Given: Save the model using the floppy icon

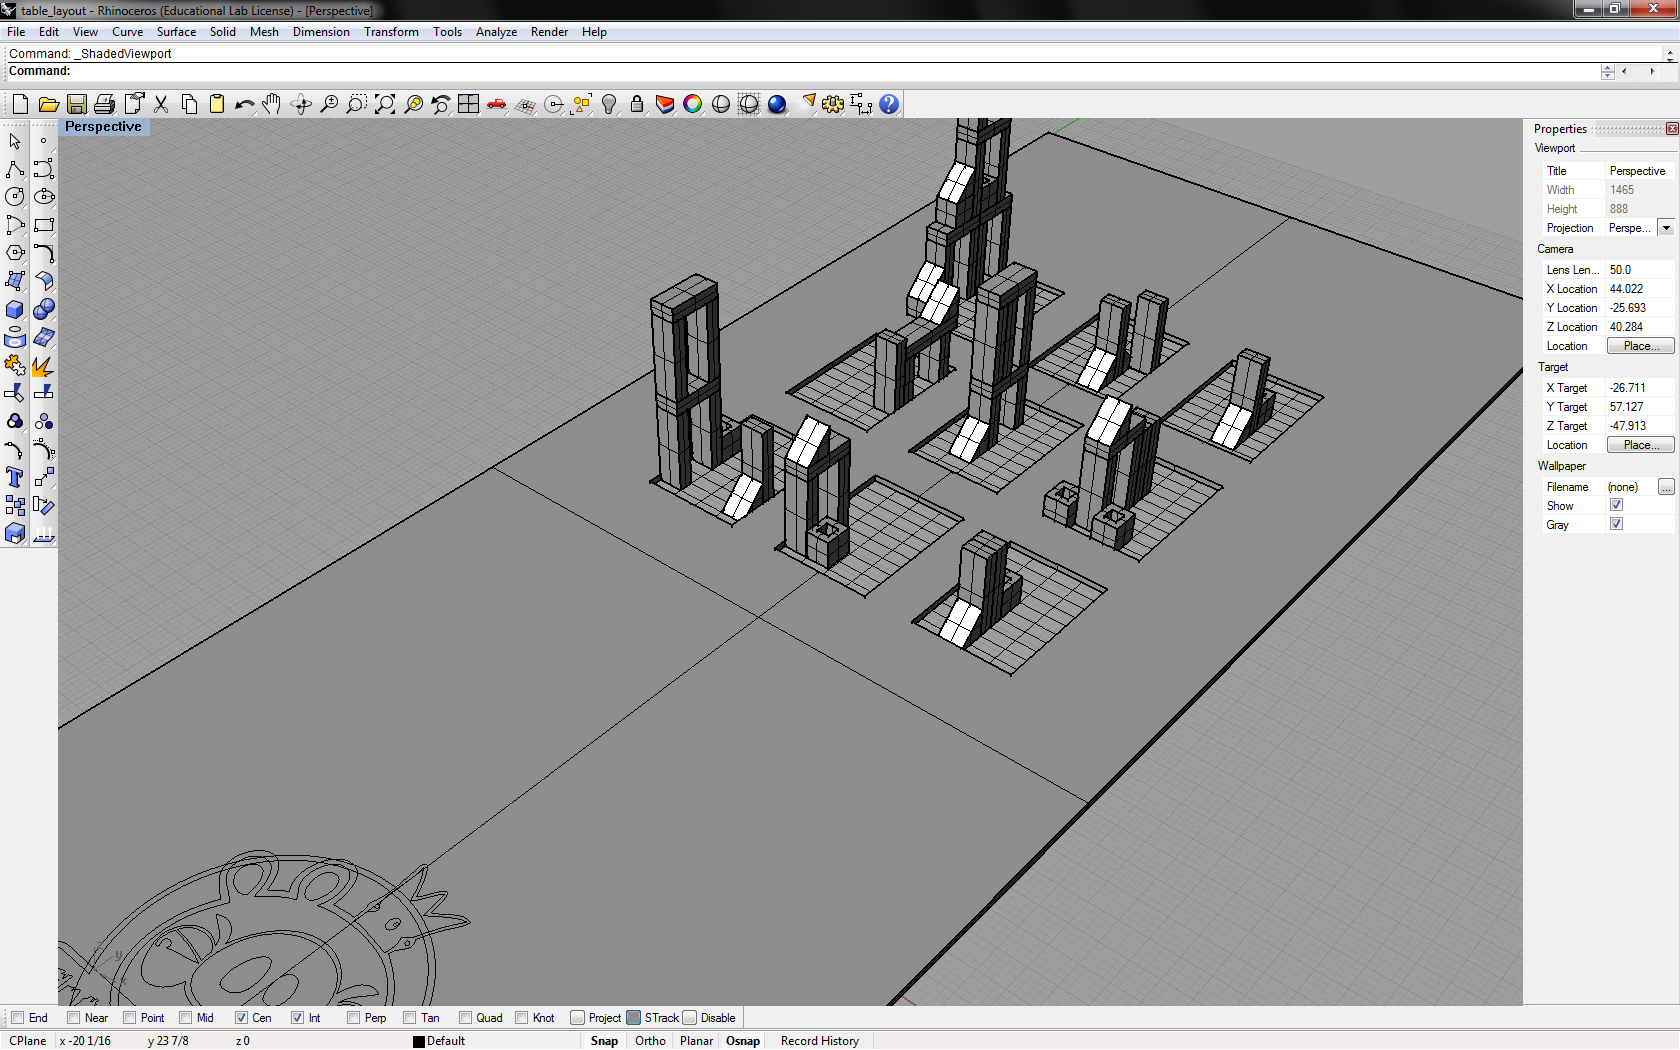Looking at the screenshot, I should coord(76,104).
